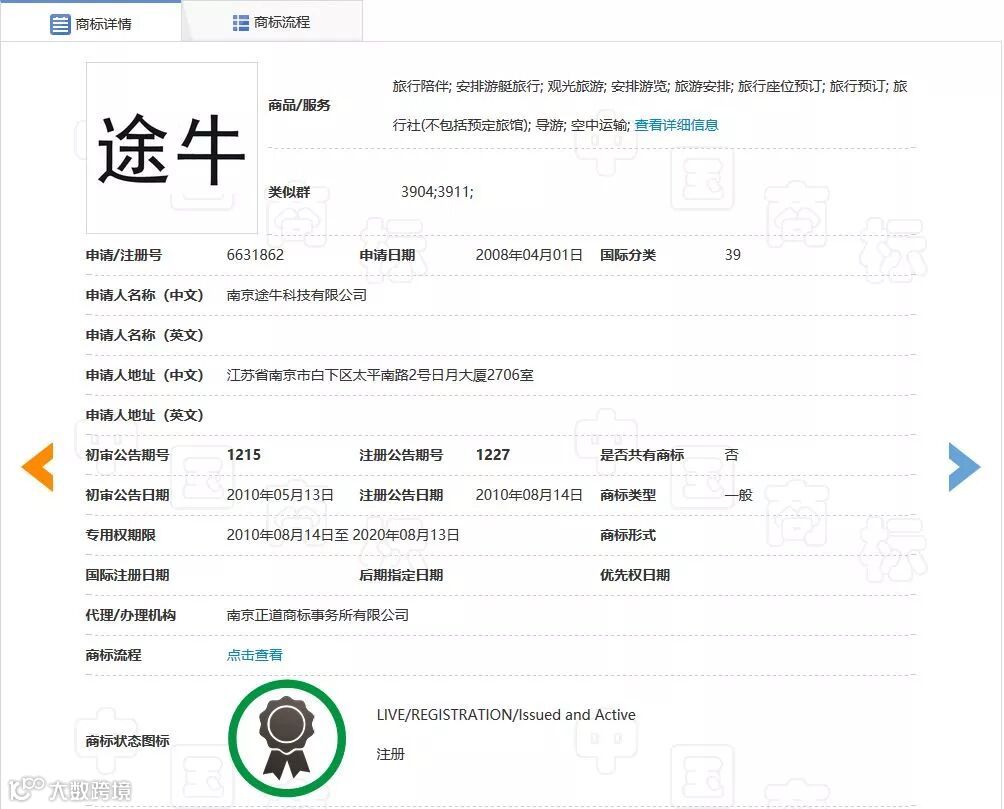Image resolution: width=1004 pixels, height=809 pixels.
Task: Select registration announcement date 2010年08月14日
Action: point(529,495)
